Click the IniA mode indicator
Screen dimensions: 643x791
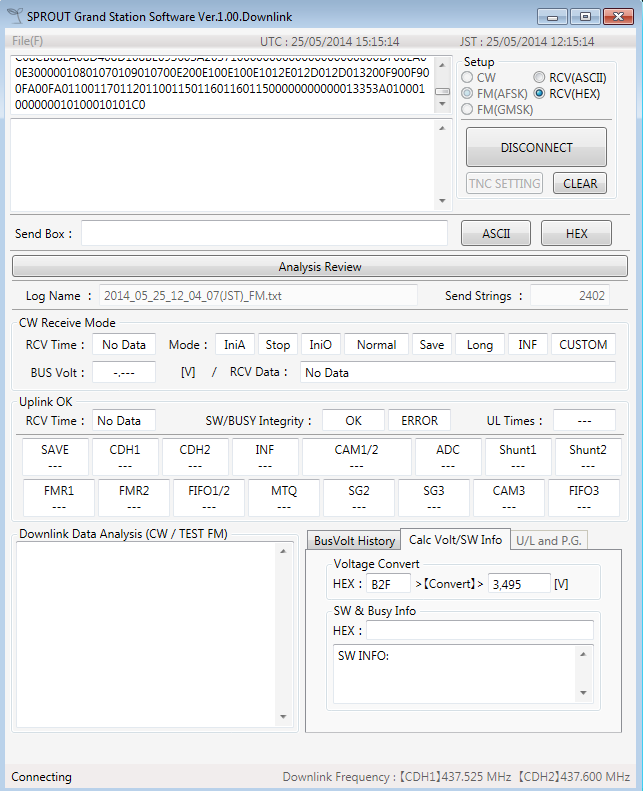(235, 345)
